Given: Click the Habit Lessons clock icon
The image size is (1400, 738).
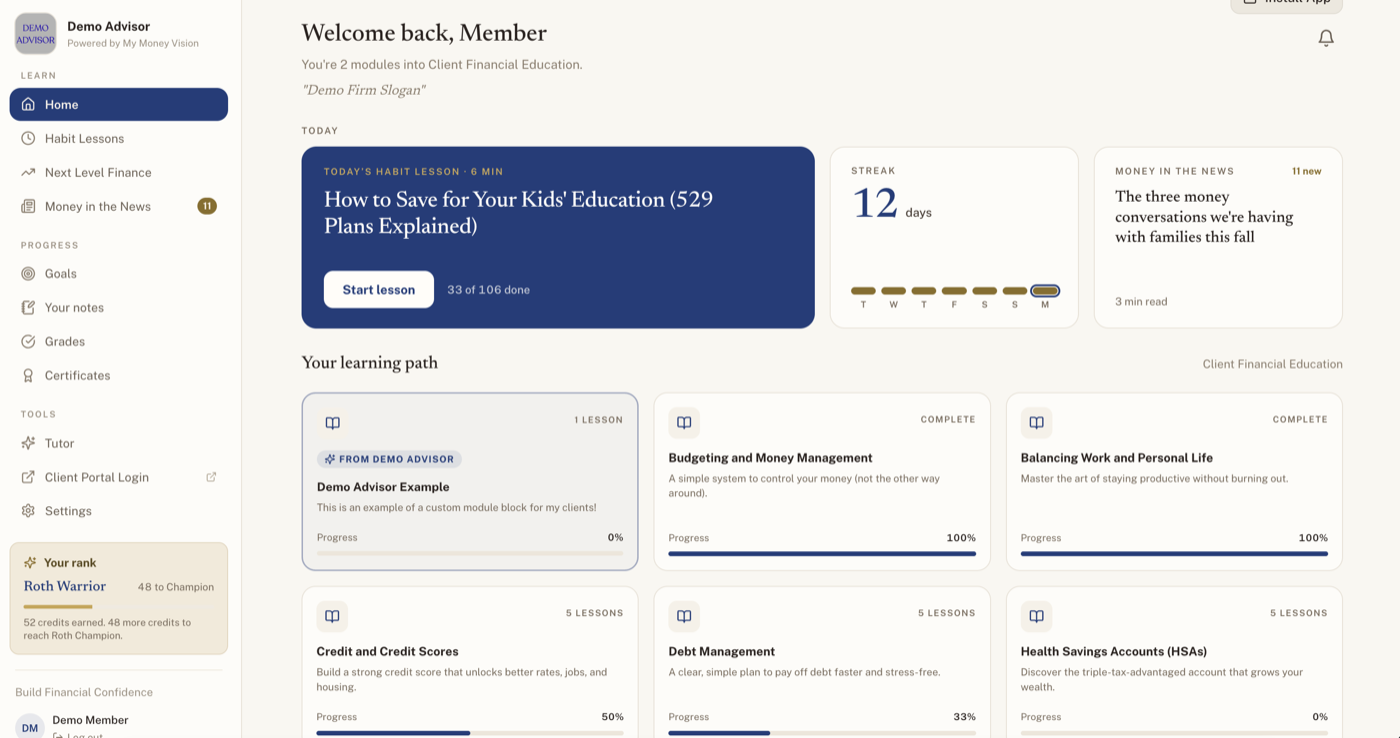Looking at the screenshot, I should (x=28, y=138).
